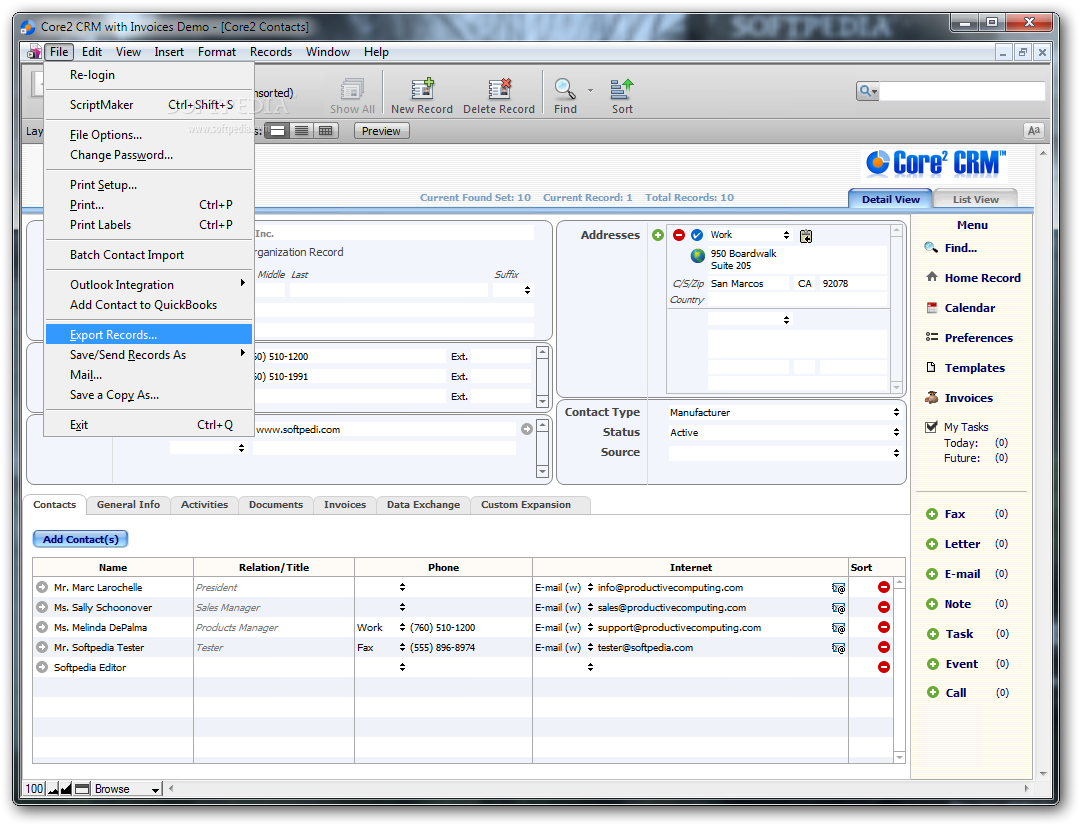Switch to table view layout icon
1080x826 pixels.
tap(326, 131)
